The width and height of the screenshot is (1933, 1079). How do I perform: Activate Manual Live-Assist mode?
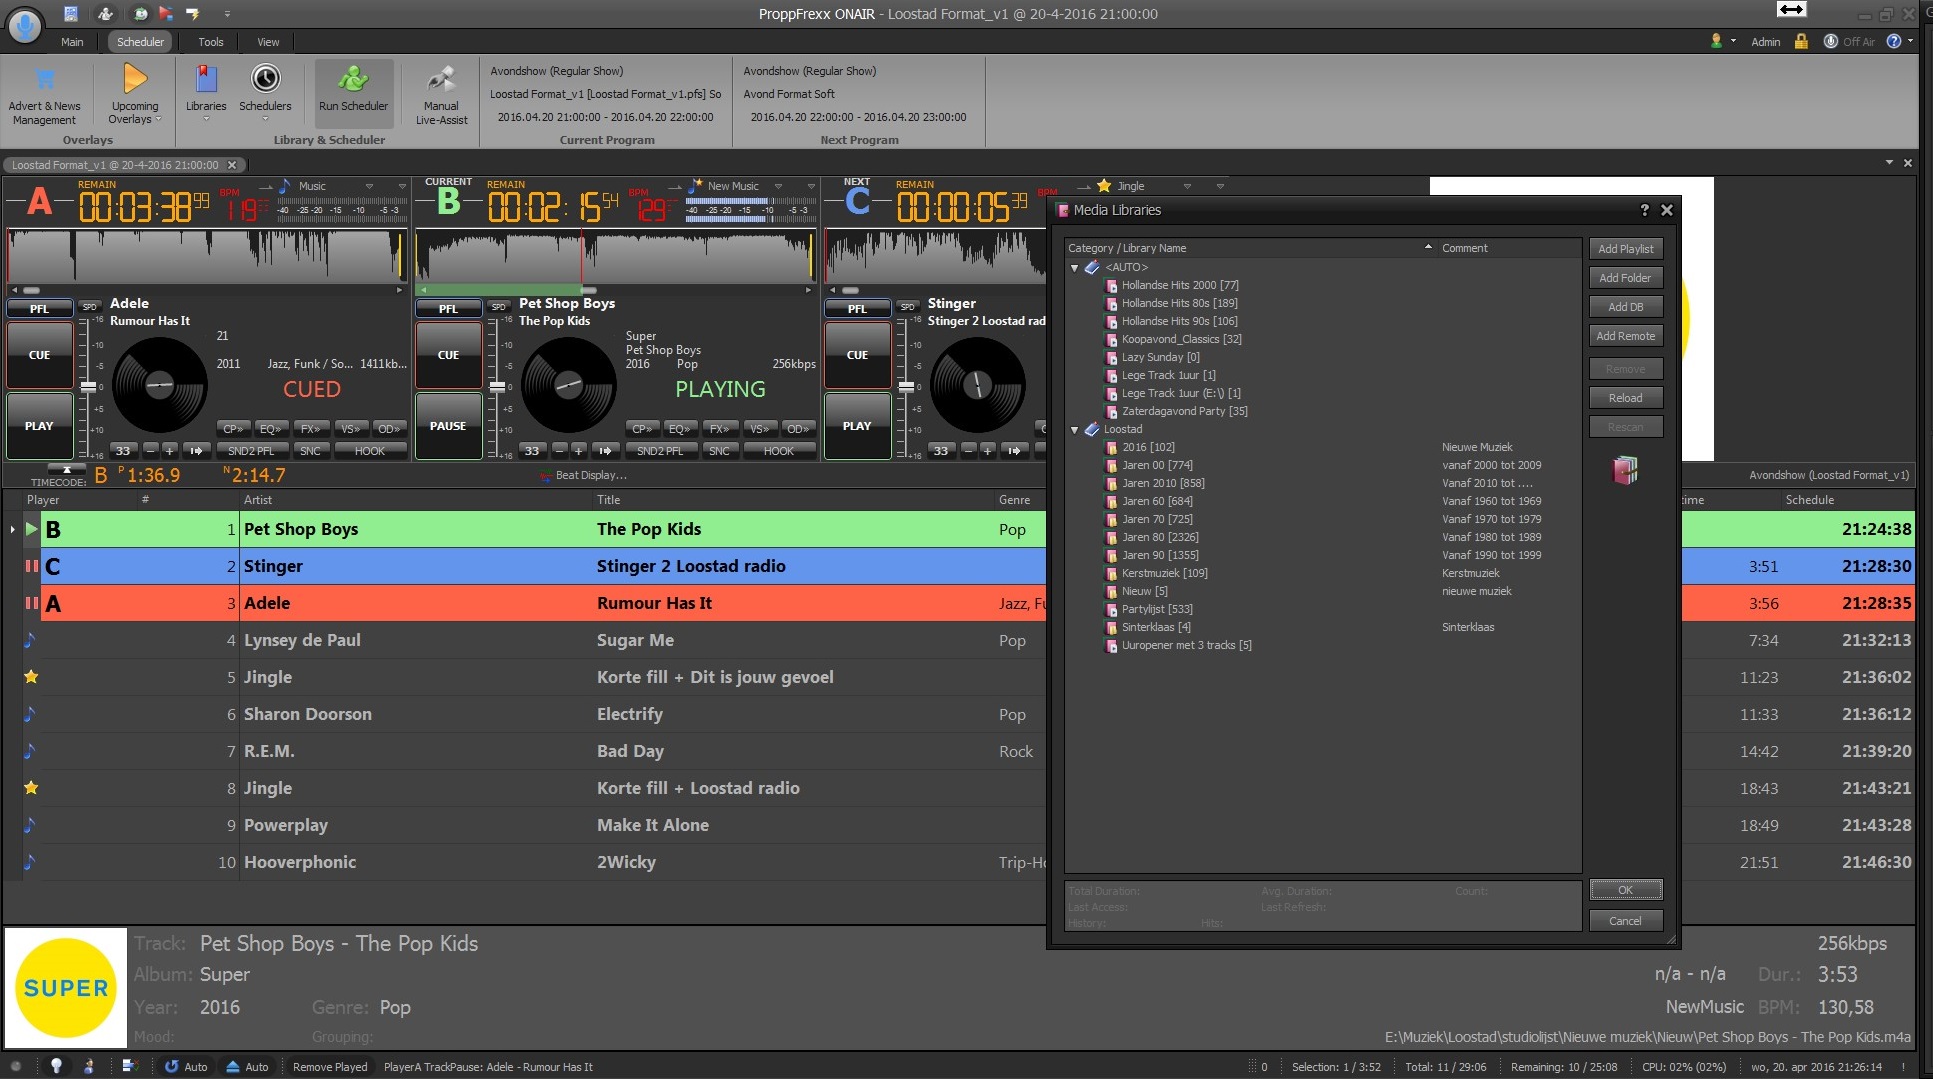(441, 94)
